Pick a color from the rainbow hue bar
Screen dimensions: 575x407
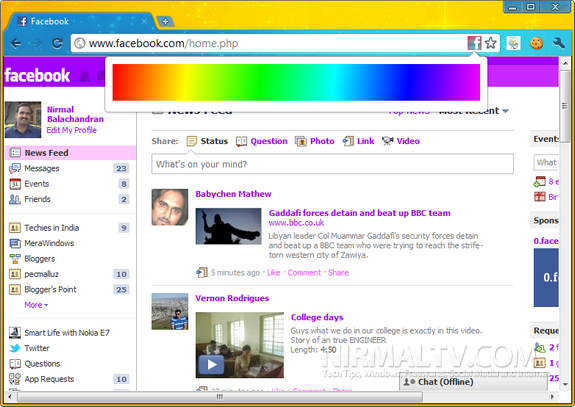(296, 82)
